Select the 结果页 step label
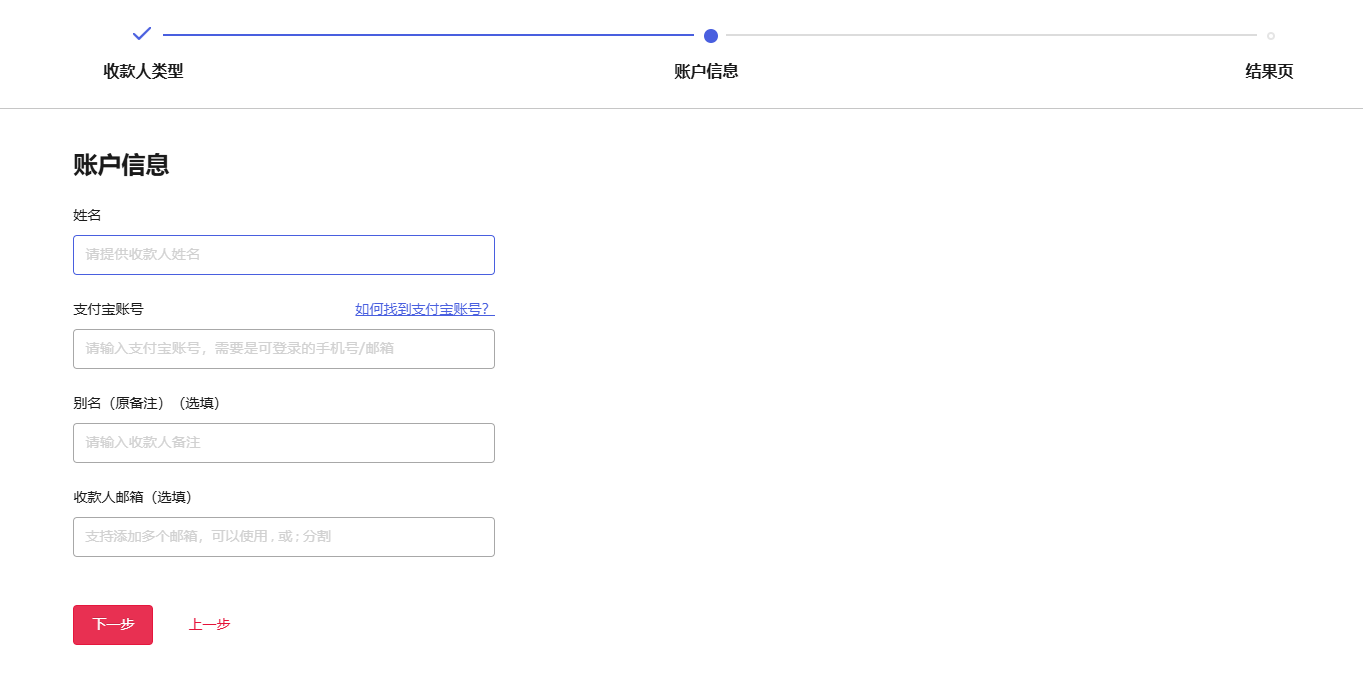This screenshot has height=688, width=1363. tap(1269, 72)
